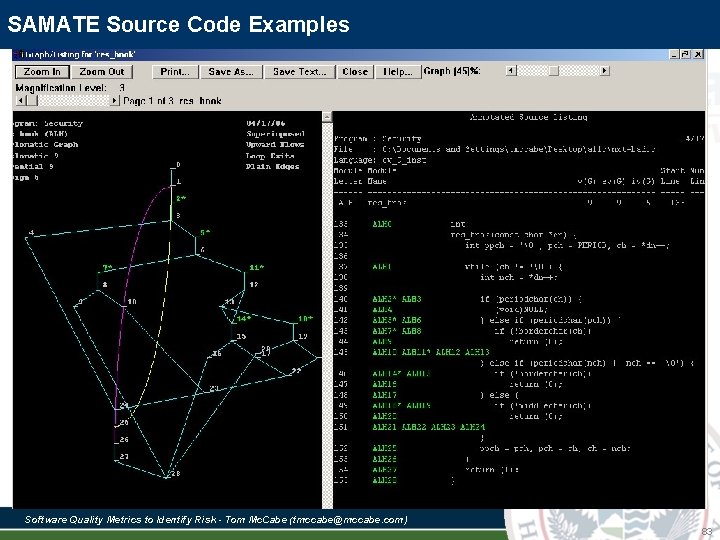Screen dimensions: 720x540
Task: Open the Help... button
Action: point(398,72)
